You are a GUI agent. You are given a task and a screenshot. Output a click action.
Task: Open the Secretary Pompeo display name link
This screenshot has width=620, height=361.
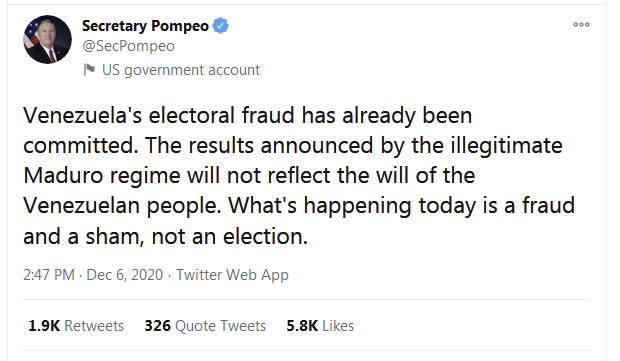pos(145,26)
